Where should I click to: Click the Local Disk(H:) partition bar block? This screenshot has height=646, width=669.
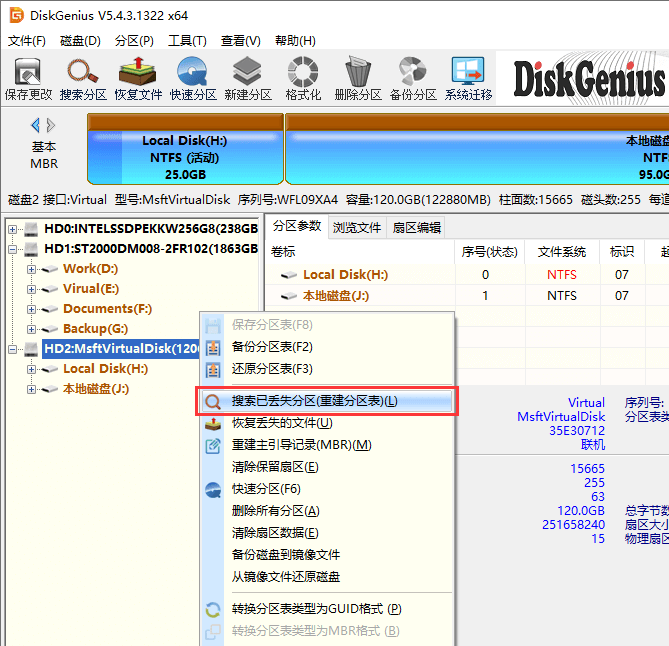pos(185,157)
